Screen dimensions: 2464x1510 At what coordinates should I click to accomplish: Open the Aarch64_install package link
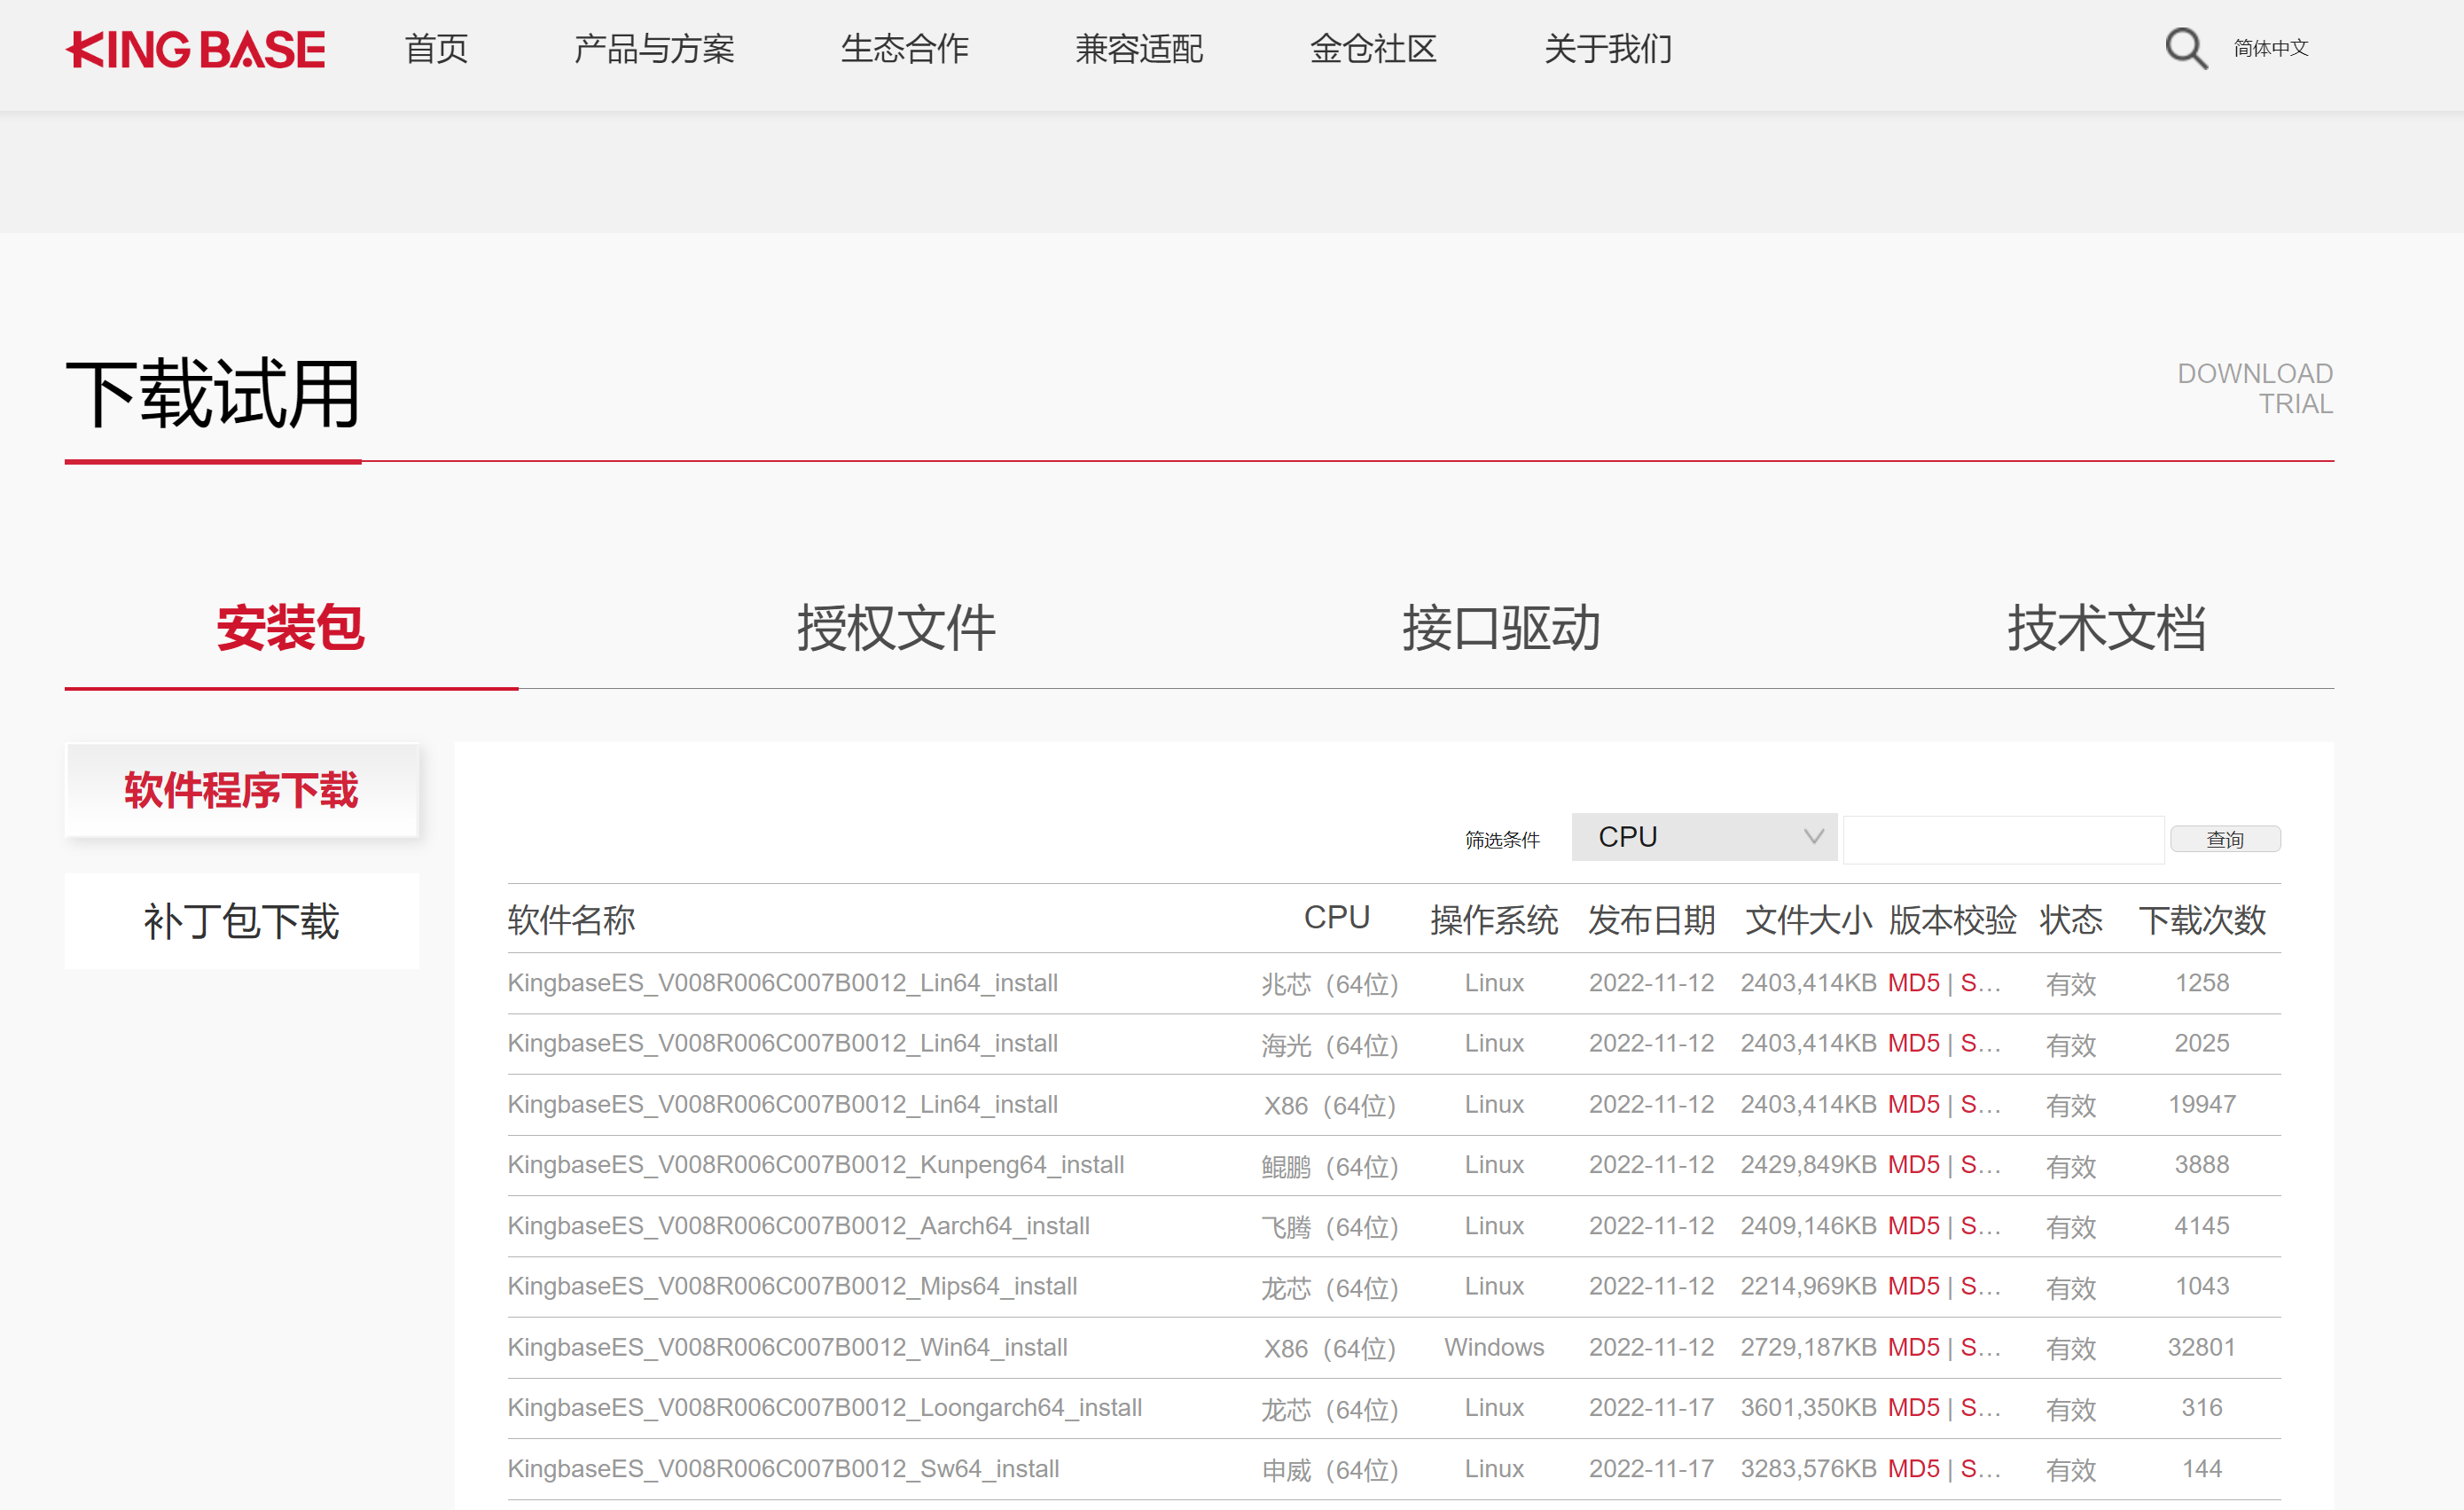799,1226
